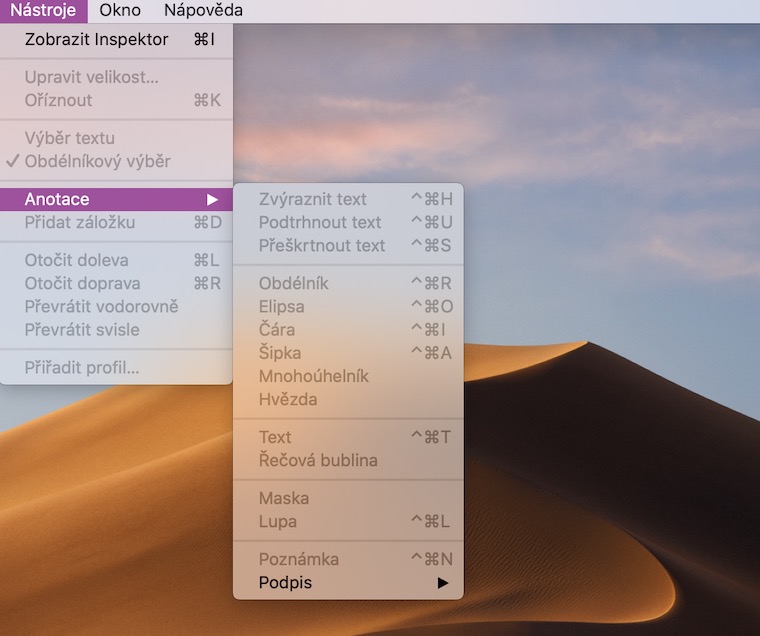Choose Maska annotation
760x636 pixels.
(x=348, y=499)
